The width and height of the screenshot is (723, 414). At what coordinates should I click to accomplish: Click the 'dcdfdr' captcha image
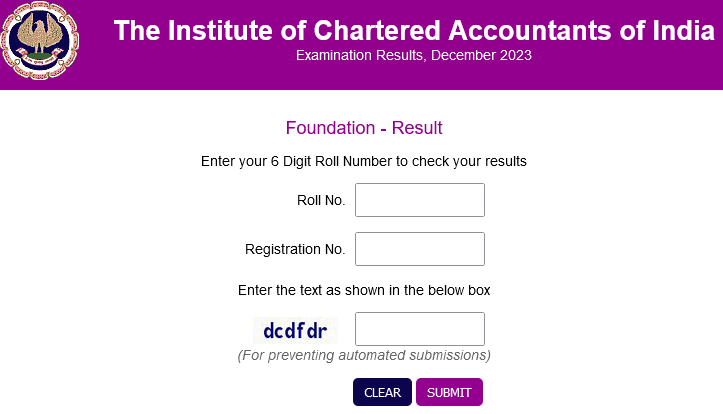pyautogui.click(x=295, y=330)
